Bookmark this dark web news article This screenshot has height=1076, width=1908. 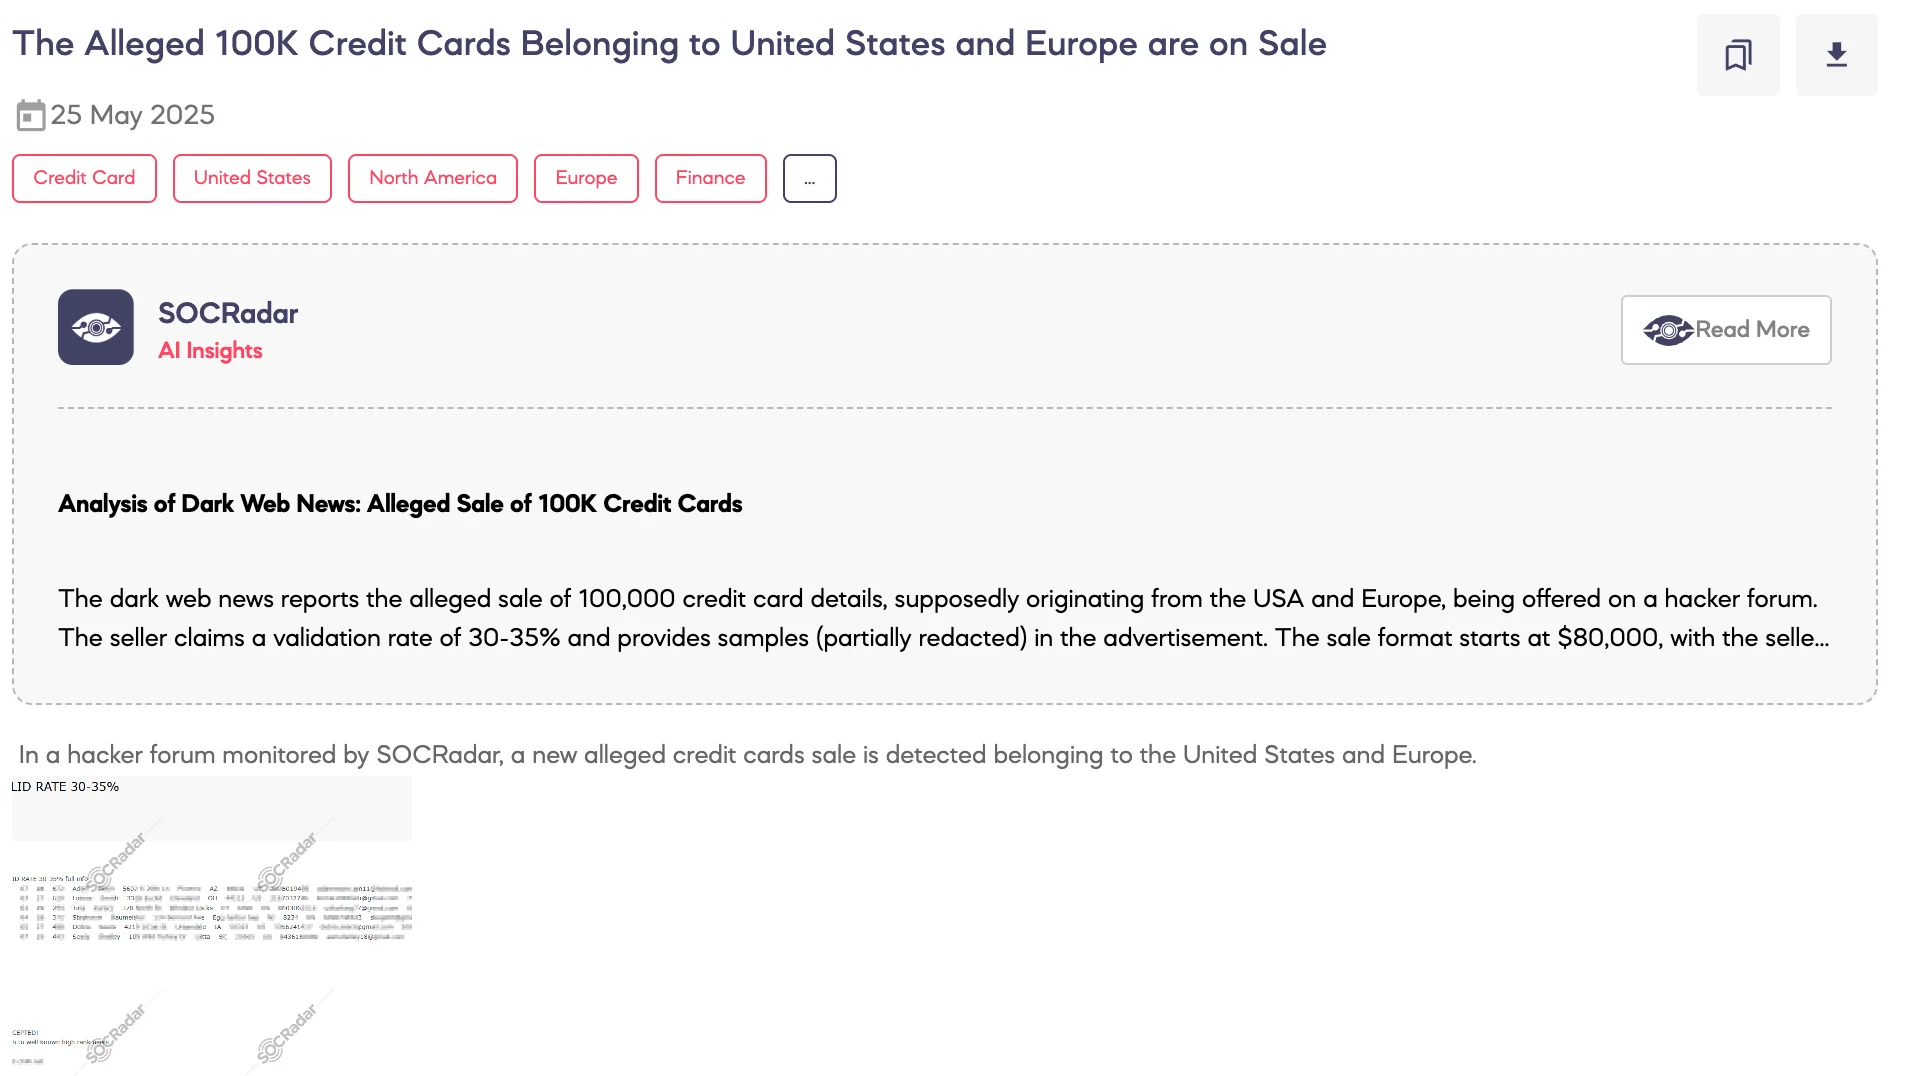click(1738, 55)
